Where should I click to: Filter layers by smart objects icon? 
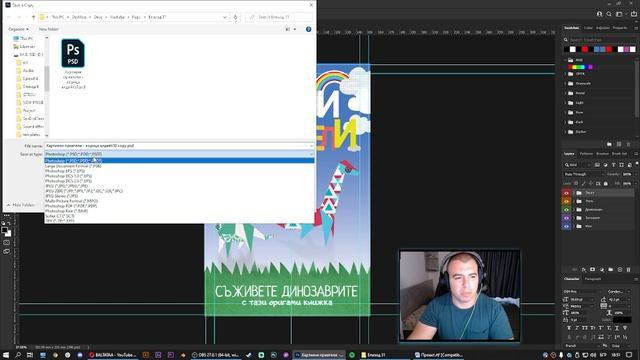tap(629, 165)
